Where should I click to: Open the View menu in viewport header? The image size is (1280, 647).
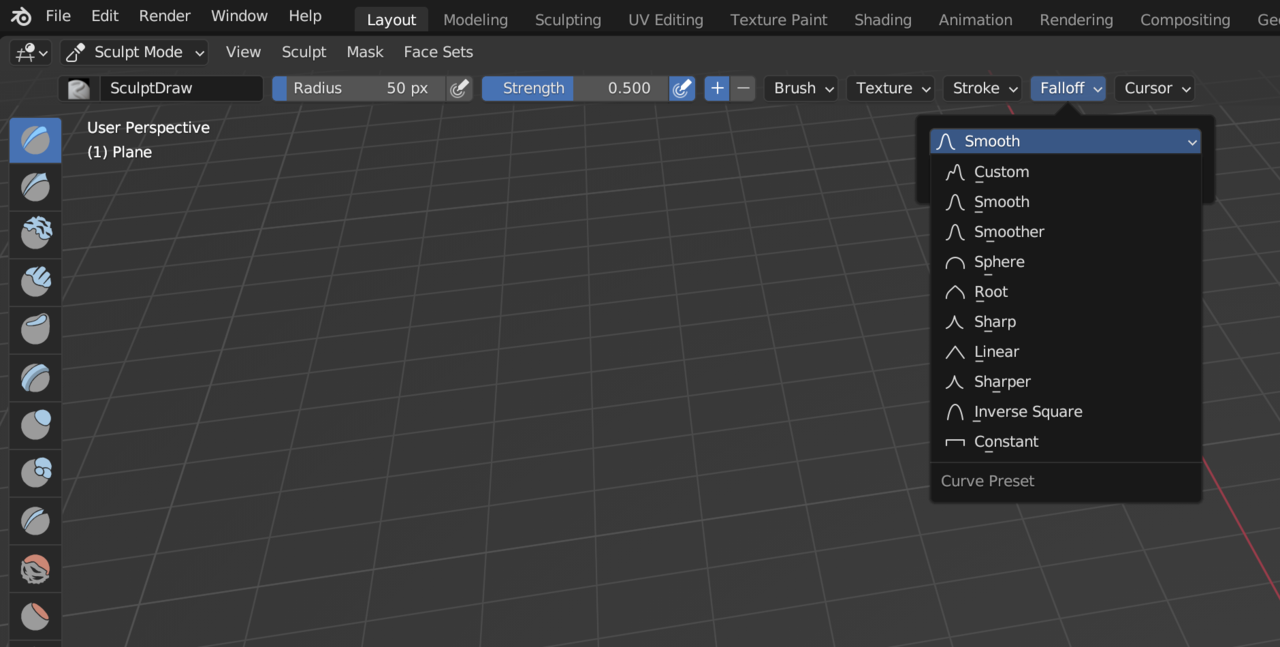pyautogui.click(x=243, y=52)
